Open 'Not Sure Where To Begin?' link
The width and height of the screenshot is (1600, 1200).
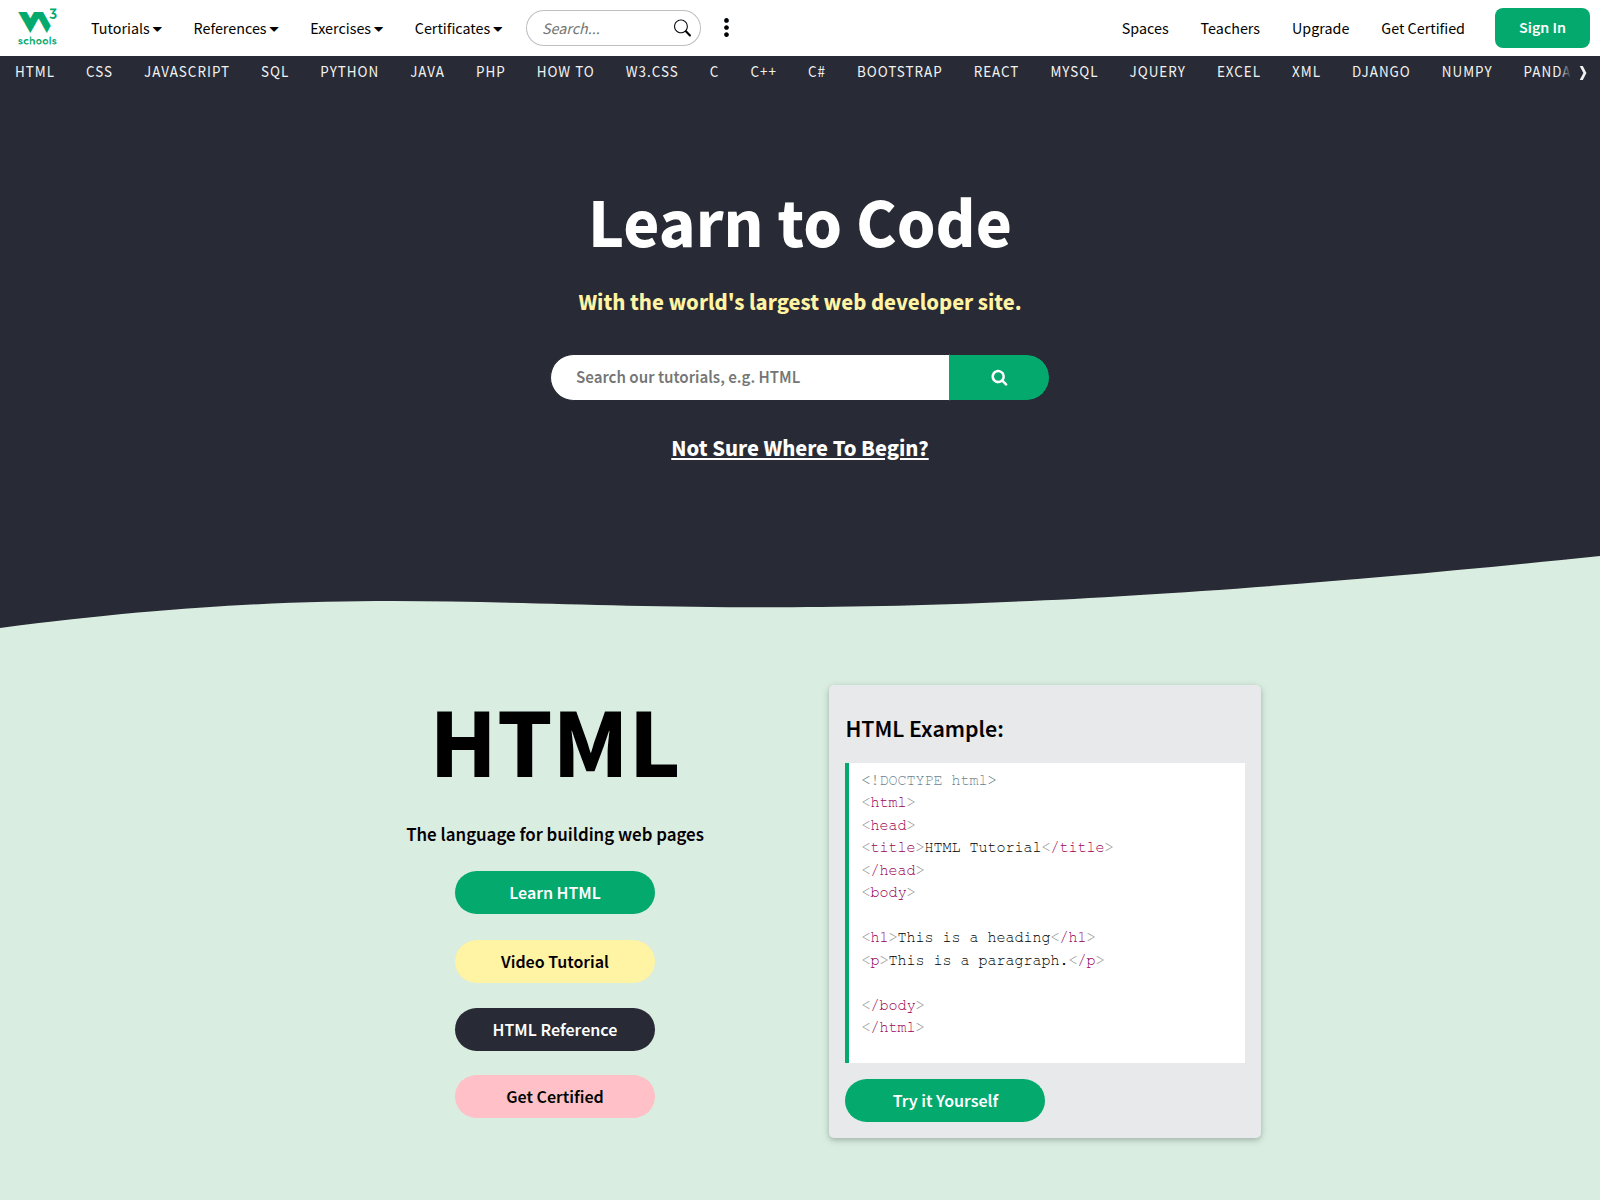pyautogui.click(x=800, y=448)
